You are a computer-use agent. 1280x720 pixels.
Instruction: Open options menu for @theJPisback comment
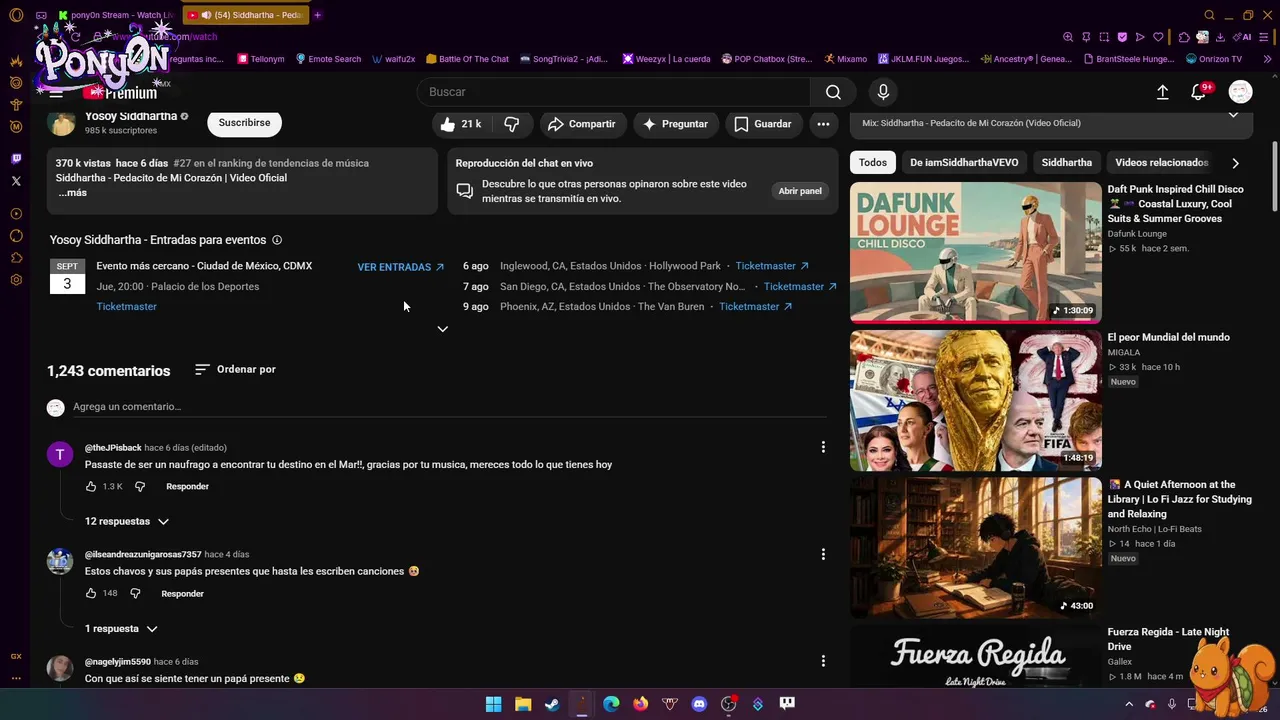(823, 447)
